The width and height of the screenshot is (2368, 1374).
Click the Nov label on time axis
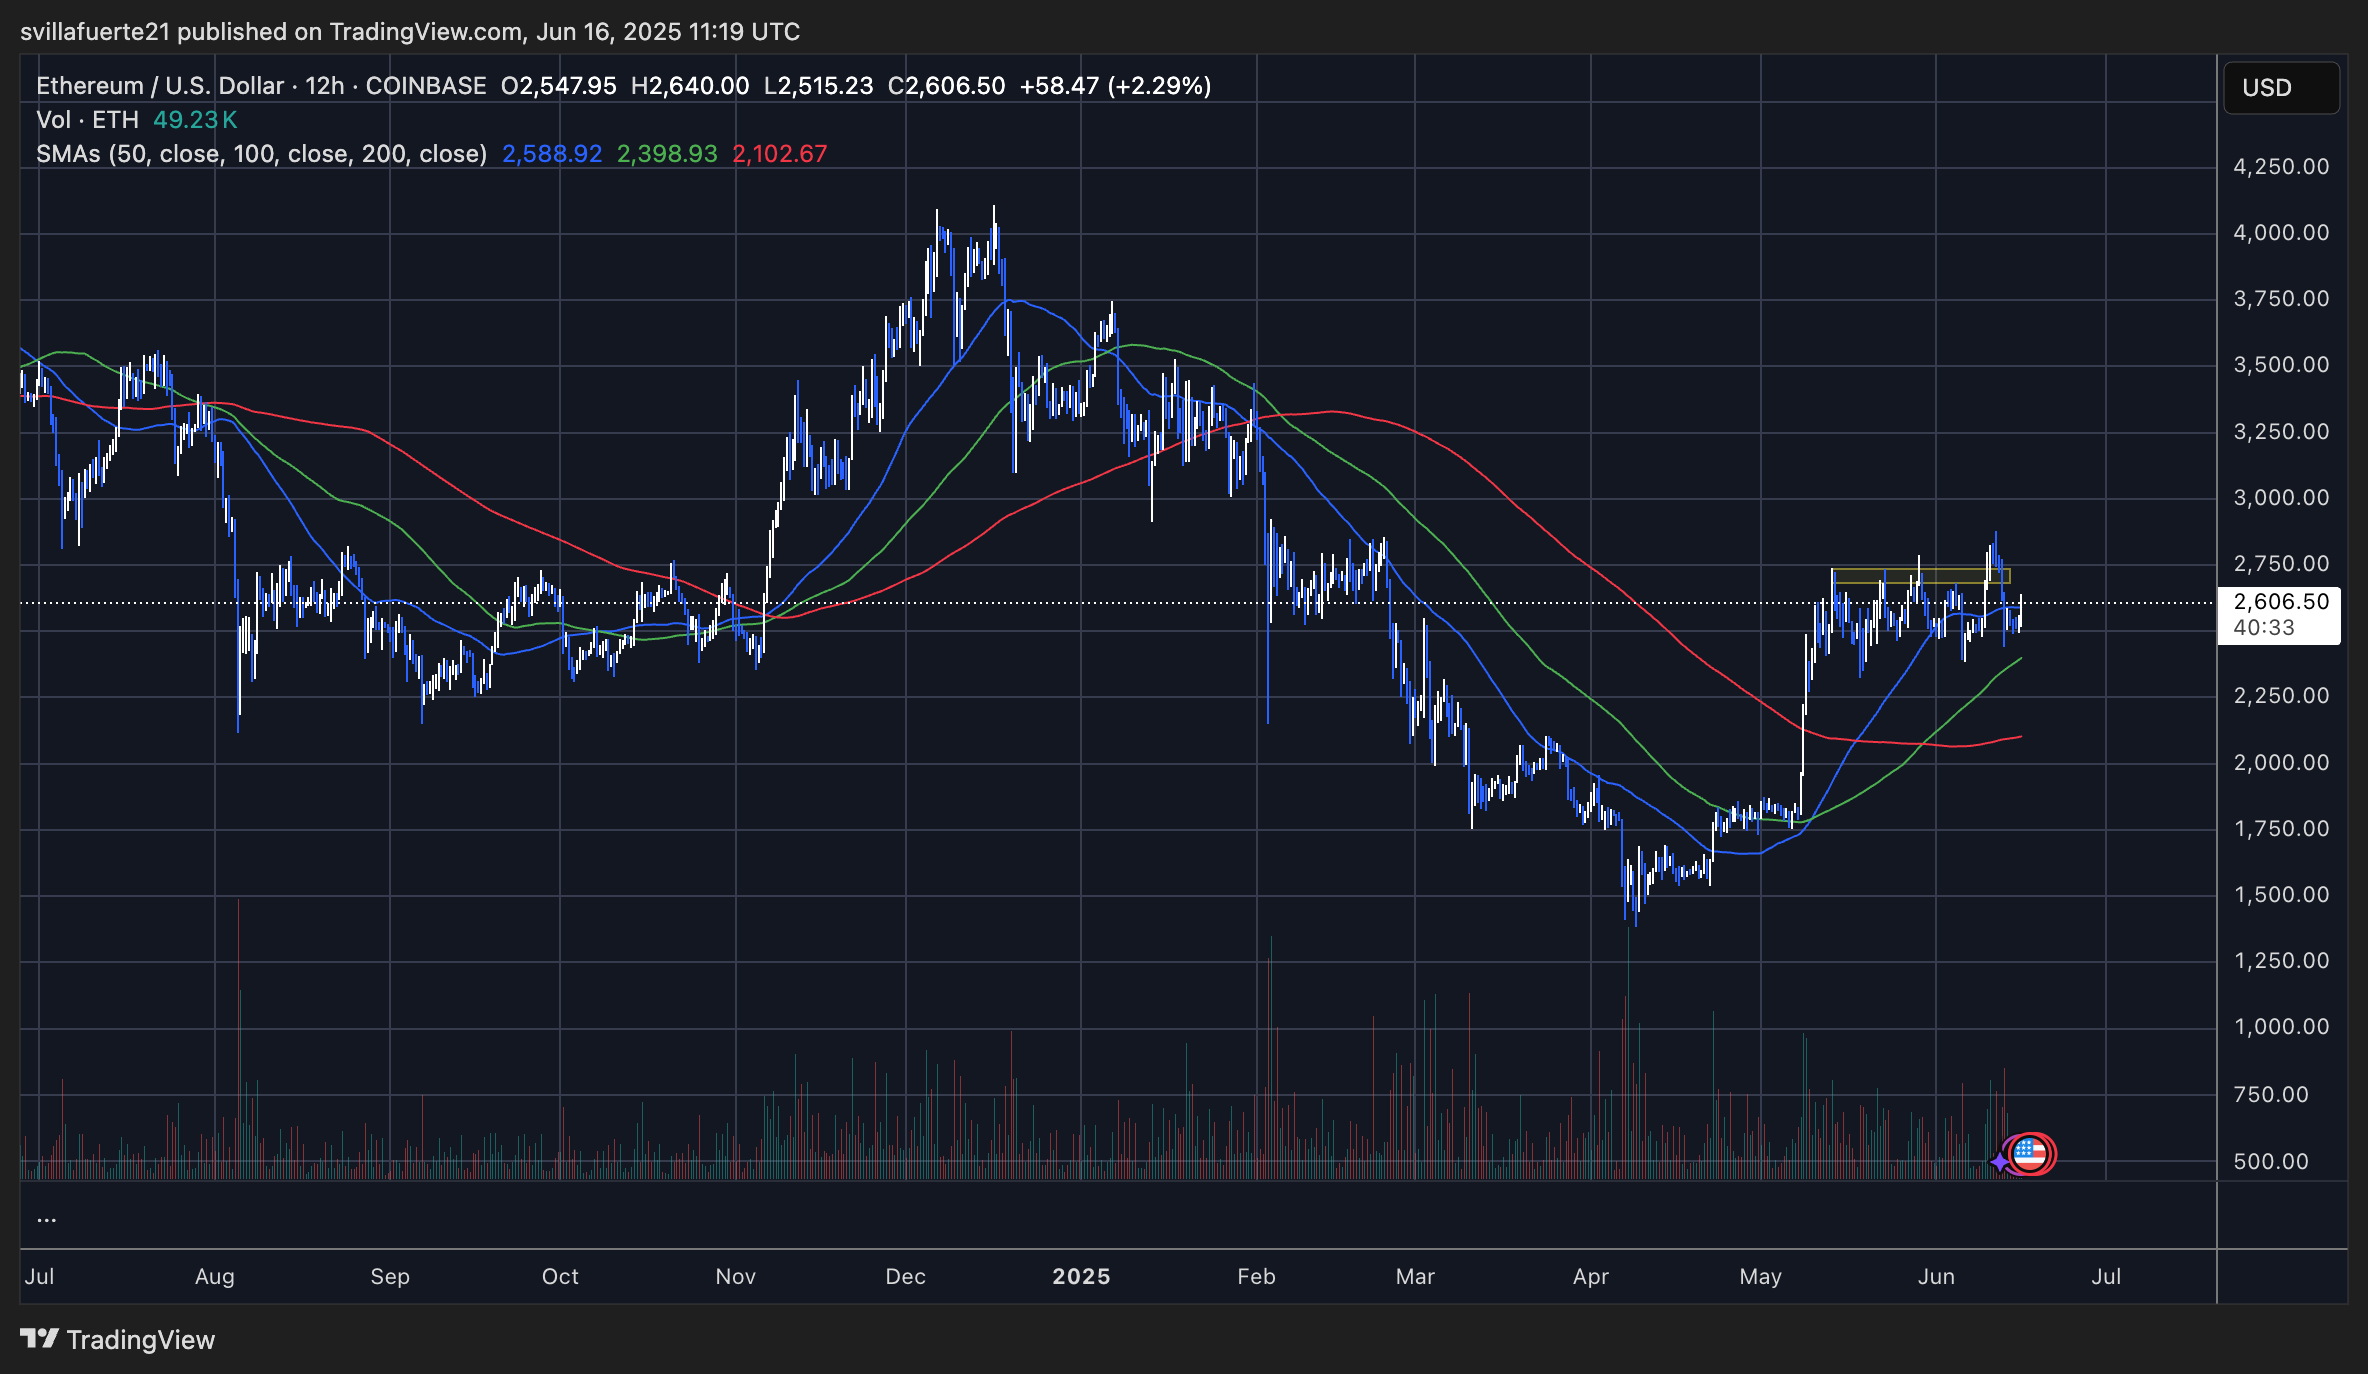tap(736, 1277)
